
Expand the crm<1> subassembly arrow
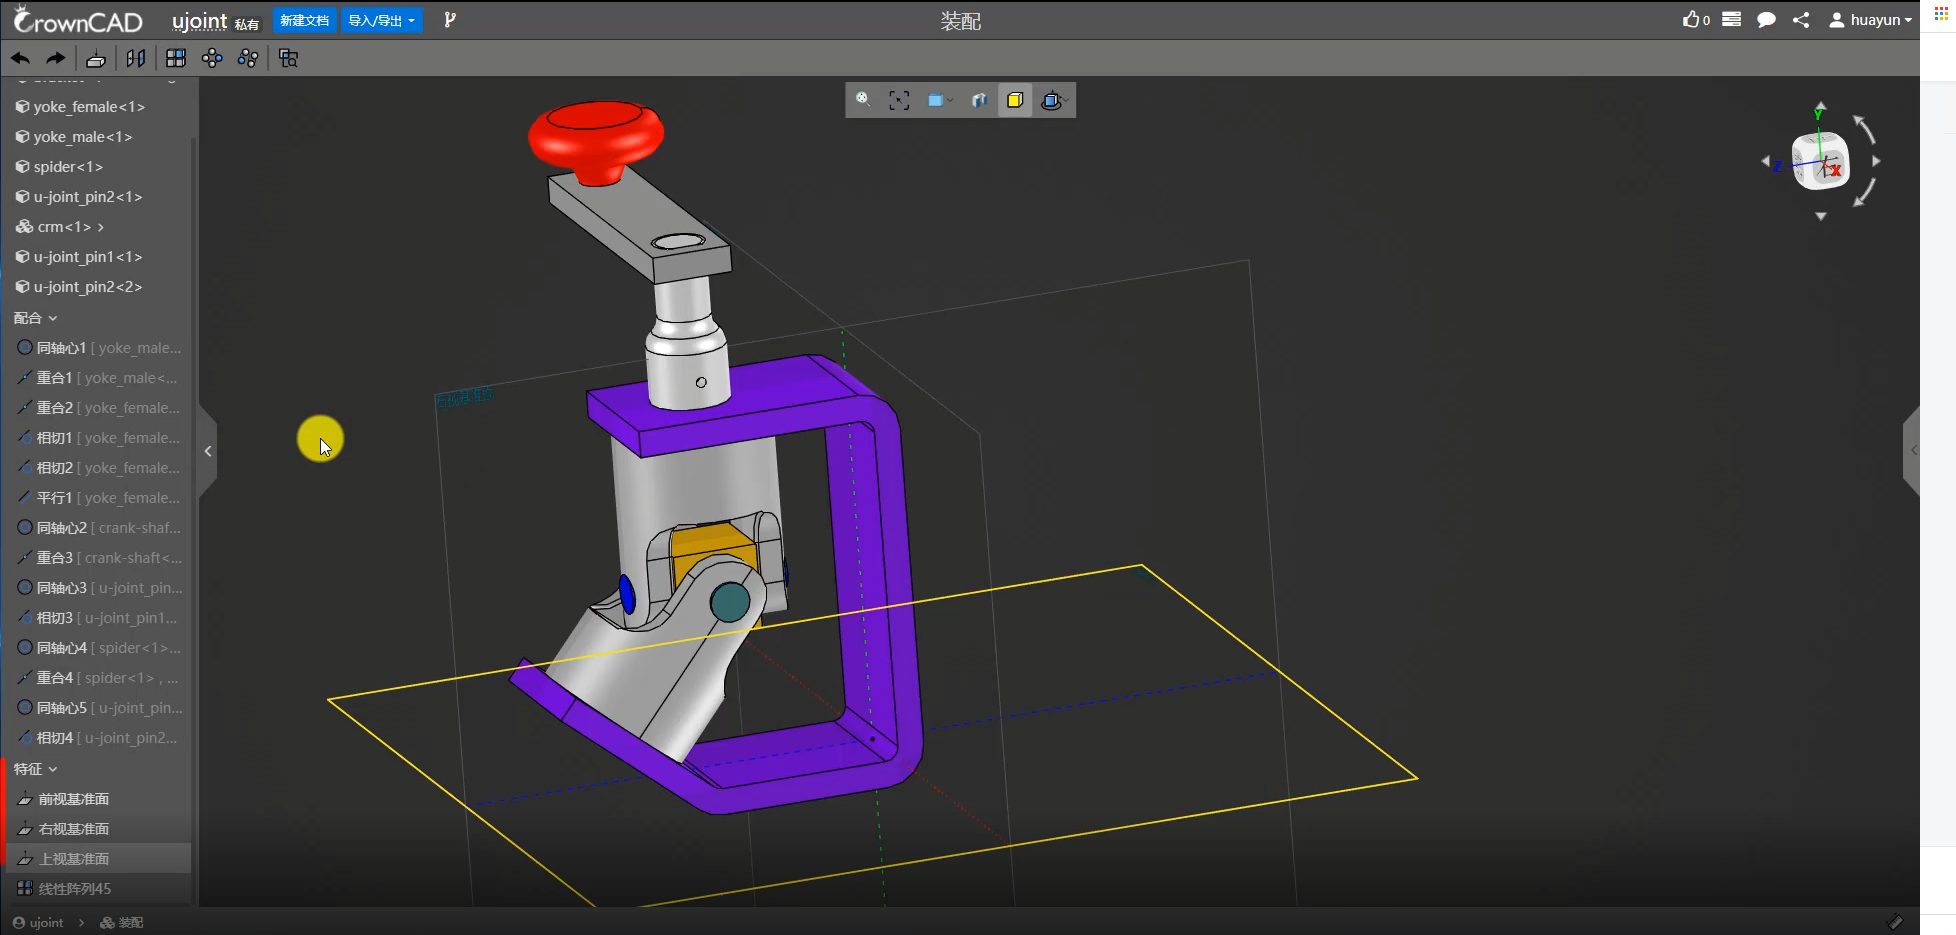pyautogui.click(x=100, y=227)
